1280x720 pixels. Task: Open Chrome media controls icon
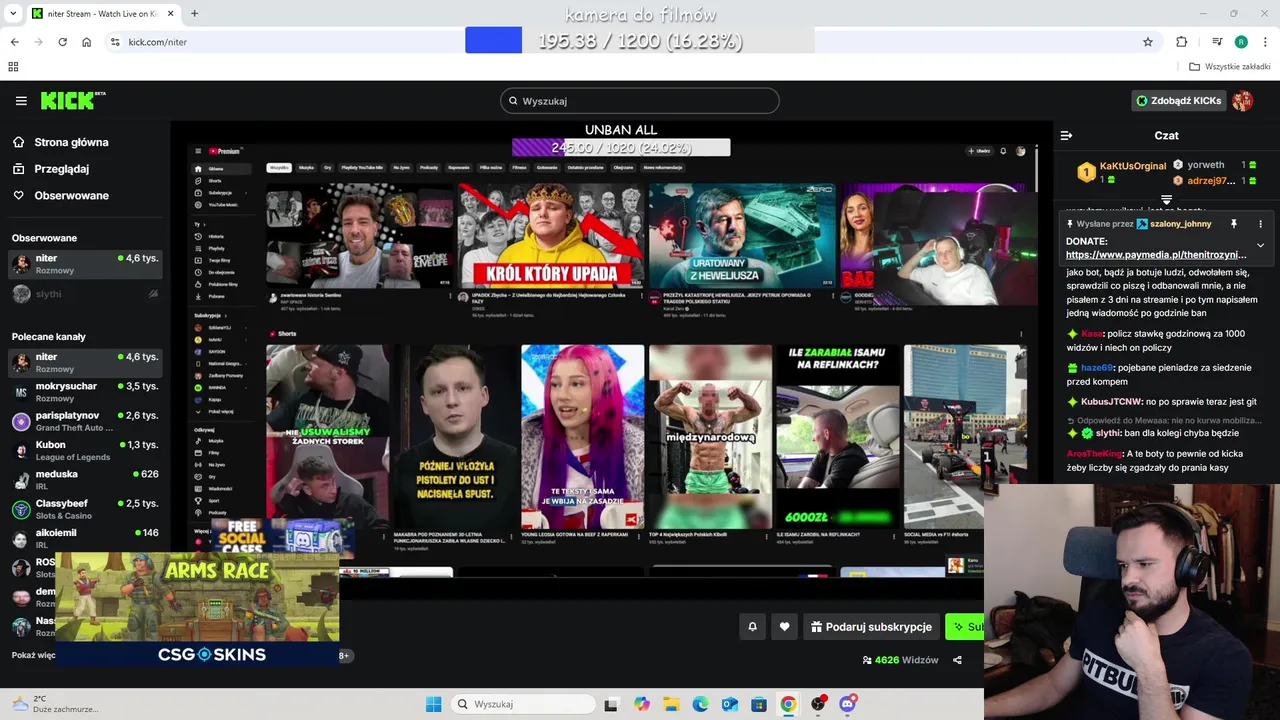pyautogui.click(x=1217, y=42)
